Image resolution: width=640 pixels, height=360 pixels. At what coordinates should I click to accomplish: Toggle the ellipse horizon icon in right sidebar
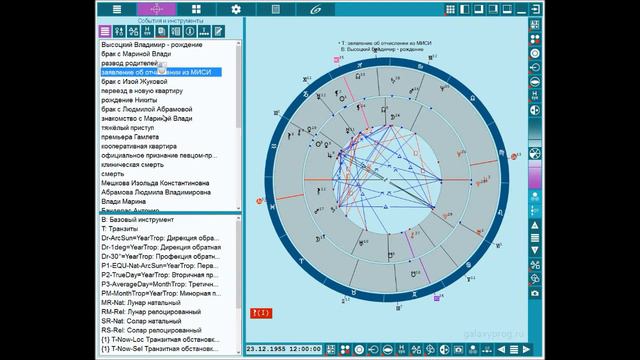[x=535, y=82]
